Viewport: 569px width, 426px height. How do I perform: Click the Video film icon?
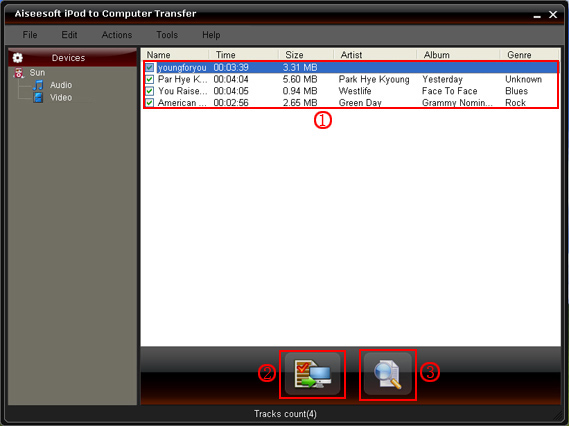pos(38,98)
